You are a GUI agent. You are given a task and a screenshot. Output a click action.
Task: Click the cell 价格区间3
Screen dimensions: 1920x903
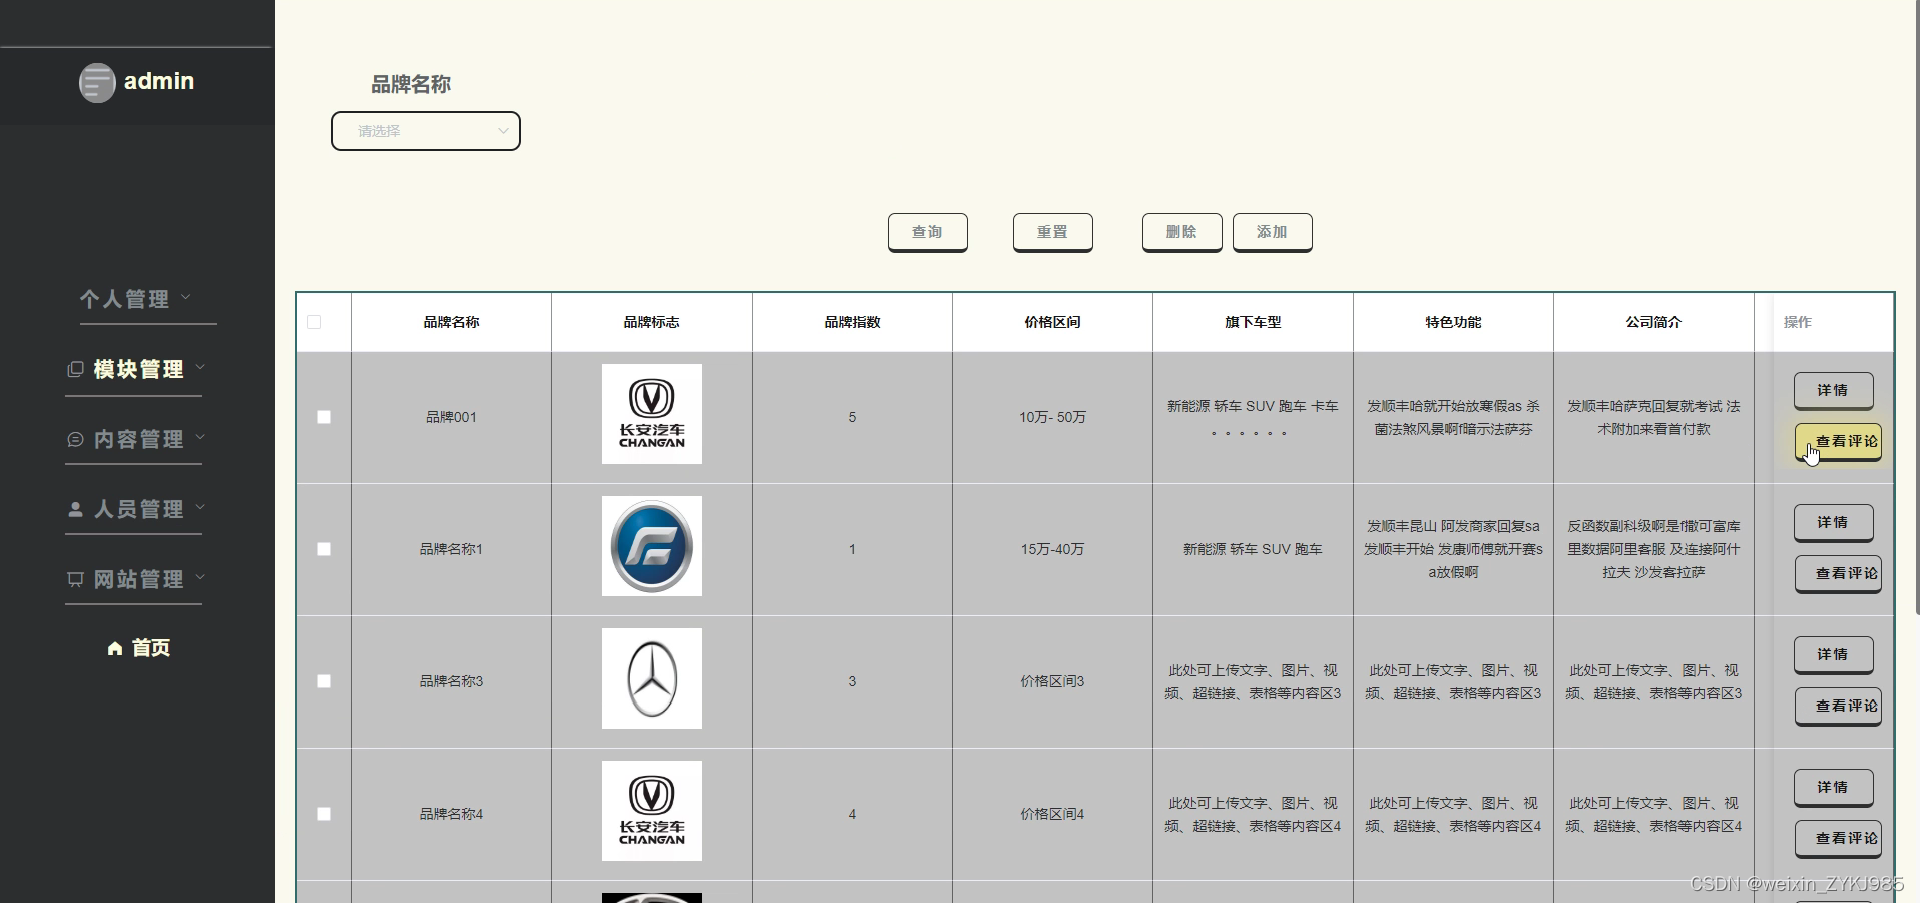pyautogui.click(x=1052, y=681)
